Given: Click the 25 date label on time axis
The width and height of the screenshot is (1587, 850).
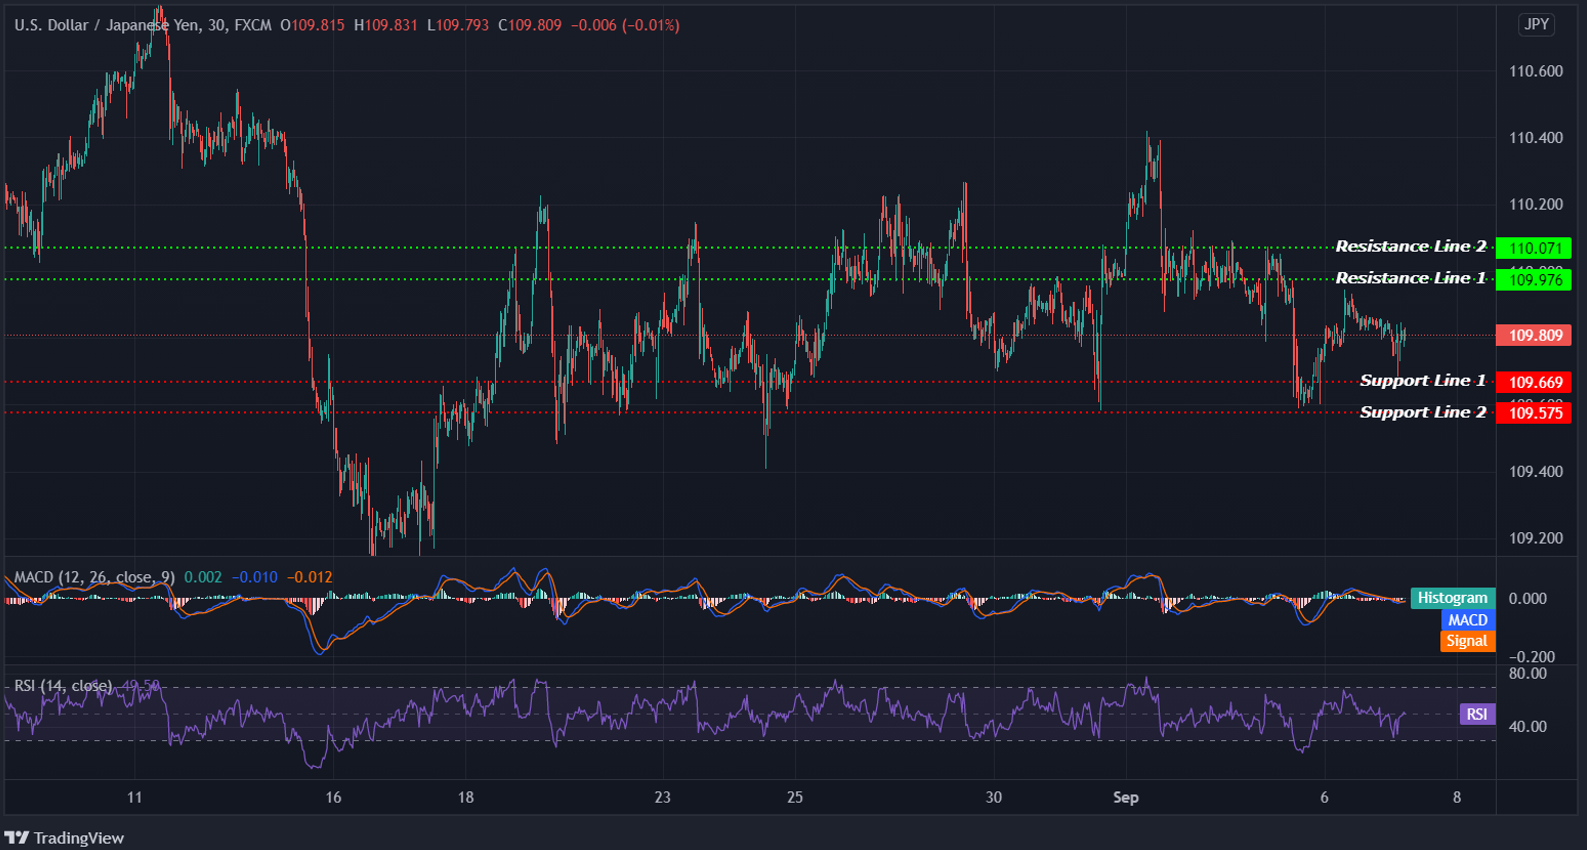Looking at the screenshot, I should coord(795,797).
